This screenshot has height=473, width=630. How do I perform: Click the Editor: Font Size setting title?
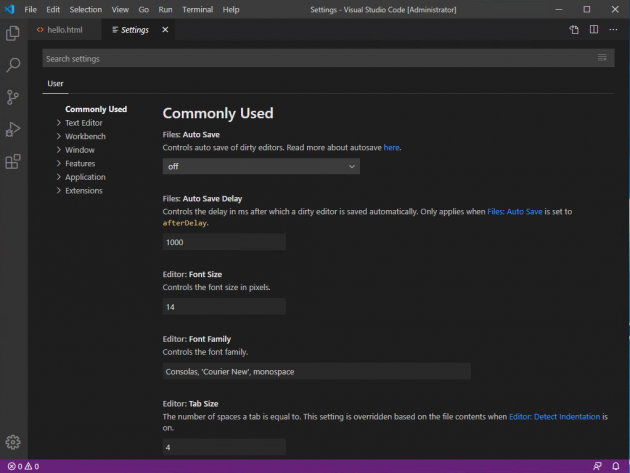click(192, 274)
